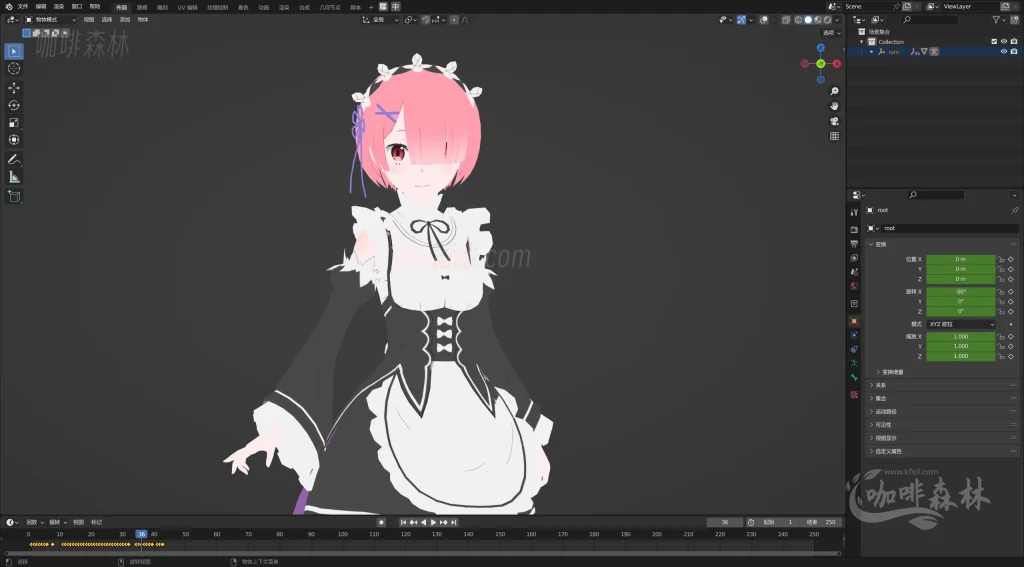
Task: Open the object mode dropdown
Action: point(50,20)
